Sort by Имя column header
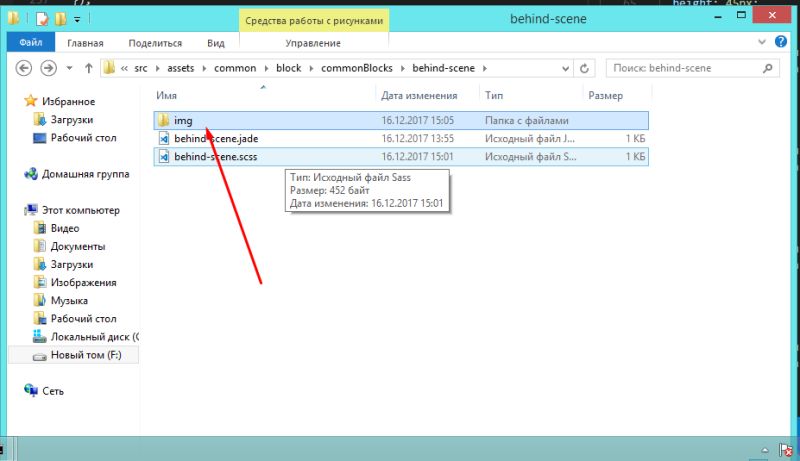Screen dimensions: 800x461 click(x=166, y=96)
